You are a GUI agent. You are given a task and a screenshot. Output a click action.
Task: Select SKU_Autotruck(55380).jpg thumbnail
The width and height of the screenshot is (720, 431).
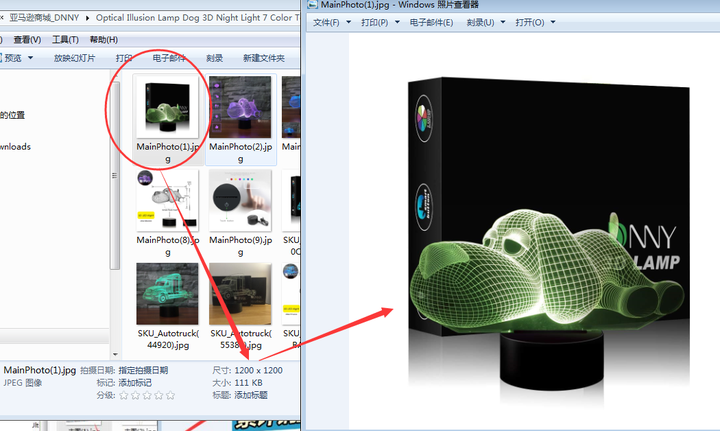240,294
